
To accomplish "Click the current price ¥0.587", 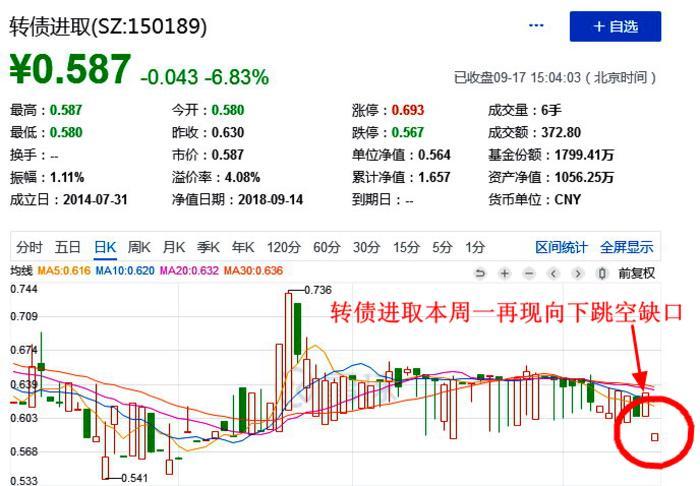I will (71, 69).
